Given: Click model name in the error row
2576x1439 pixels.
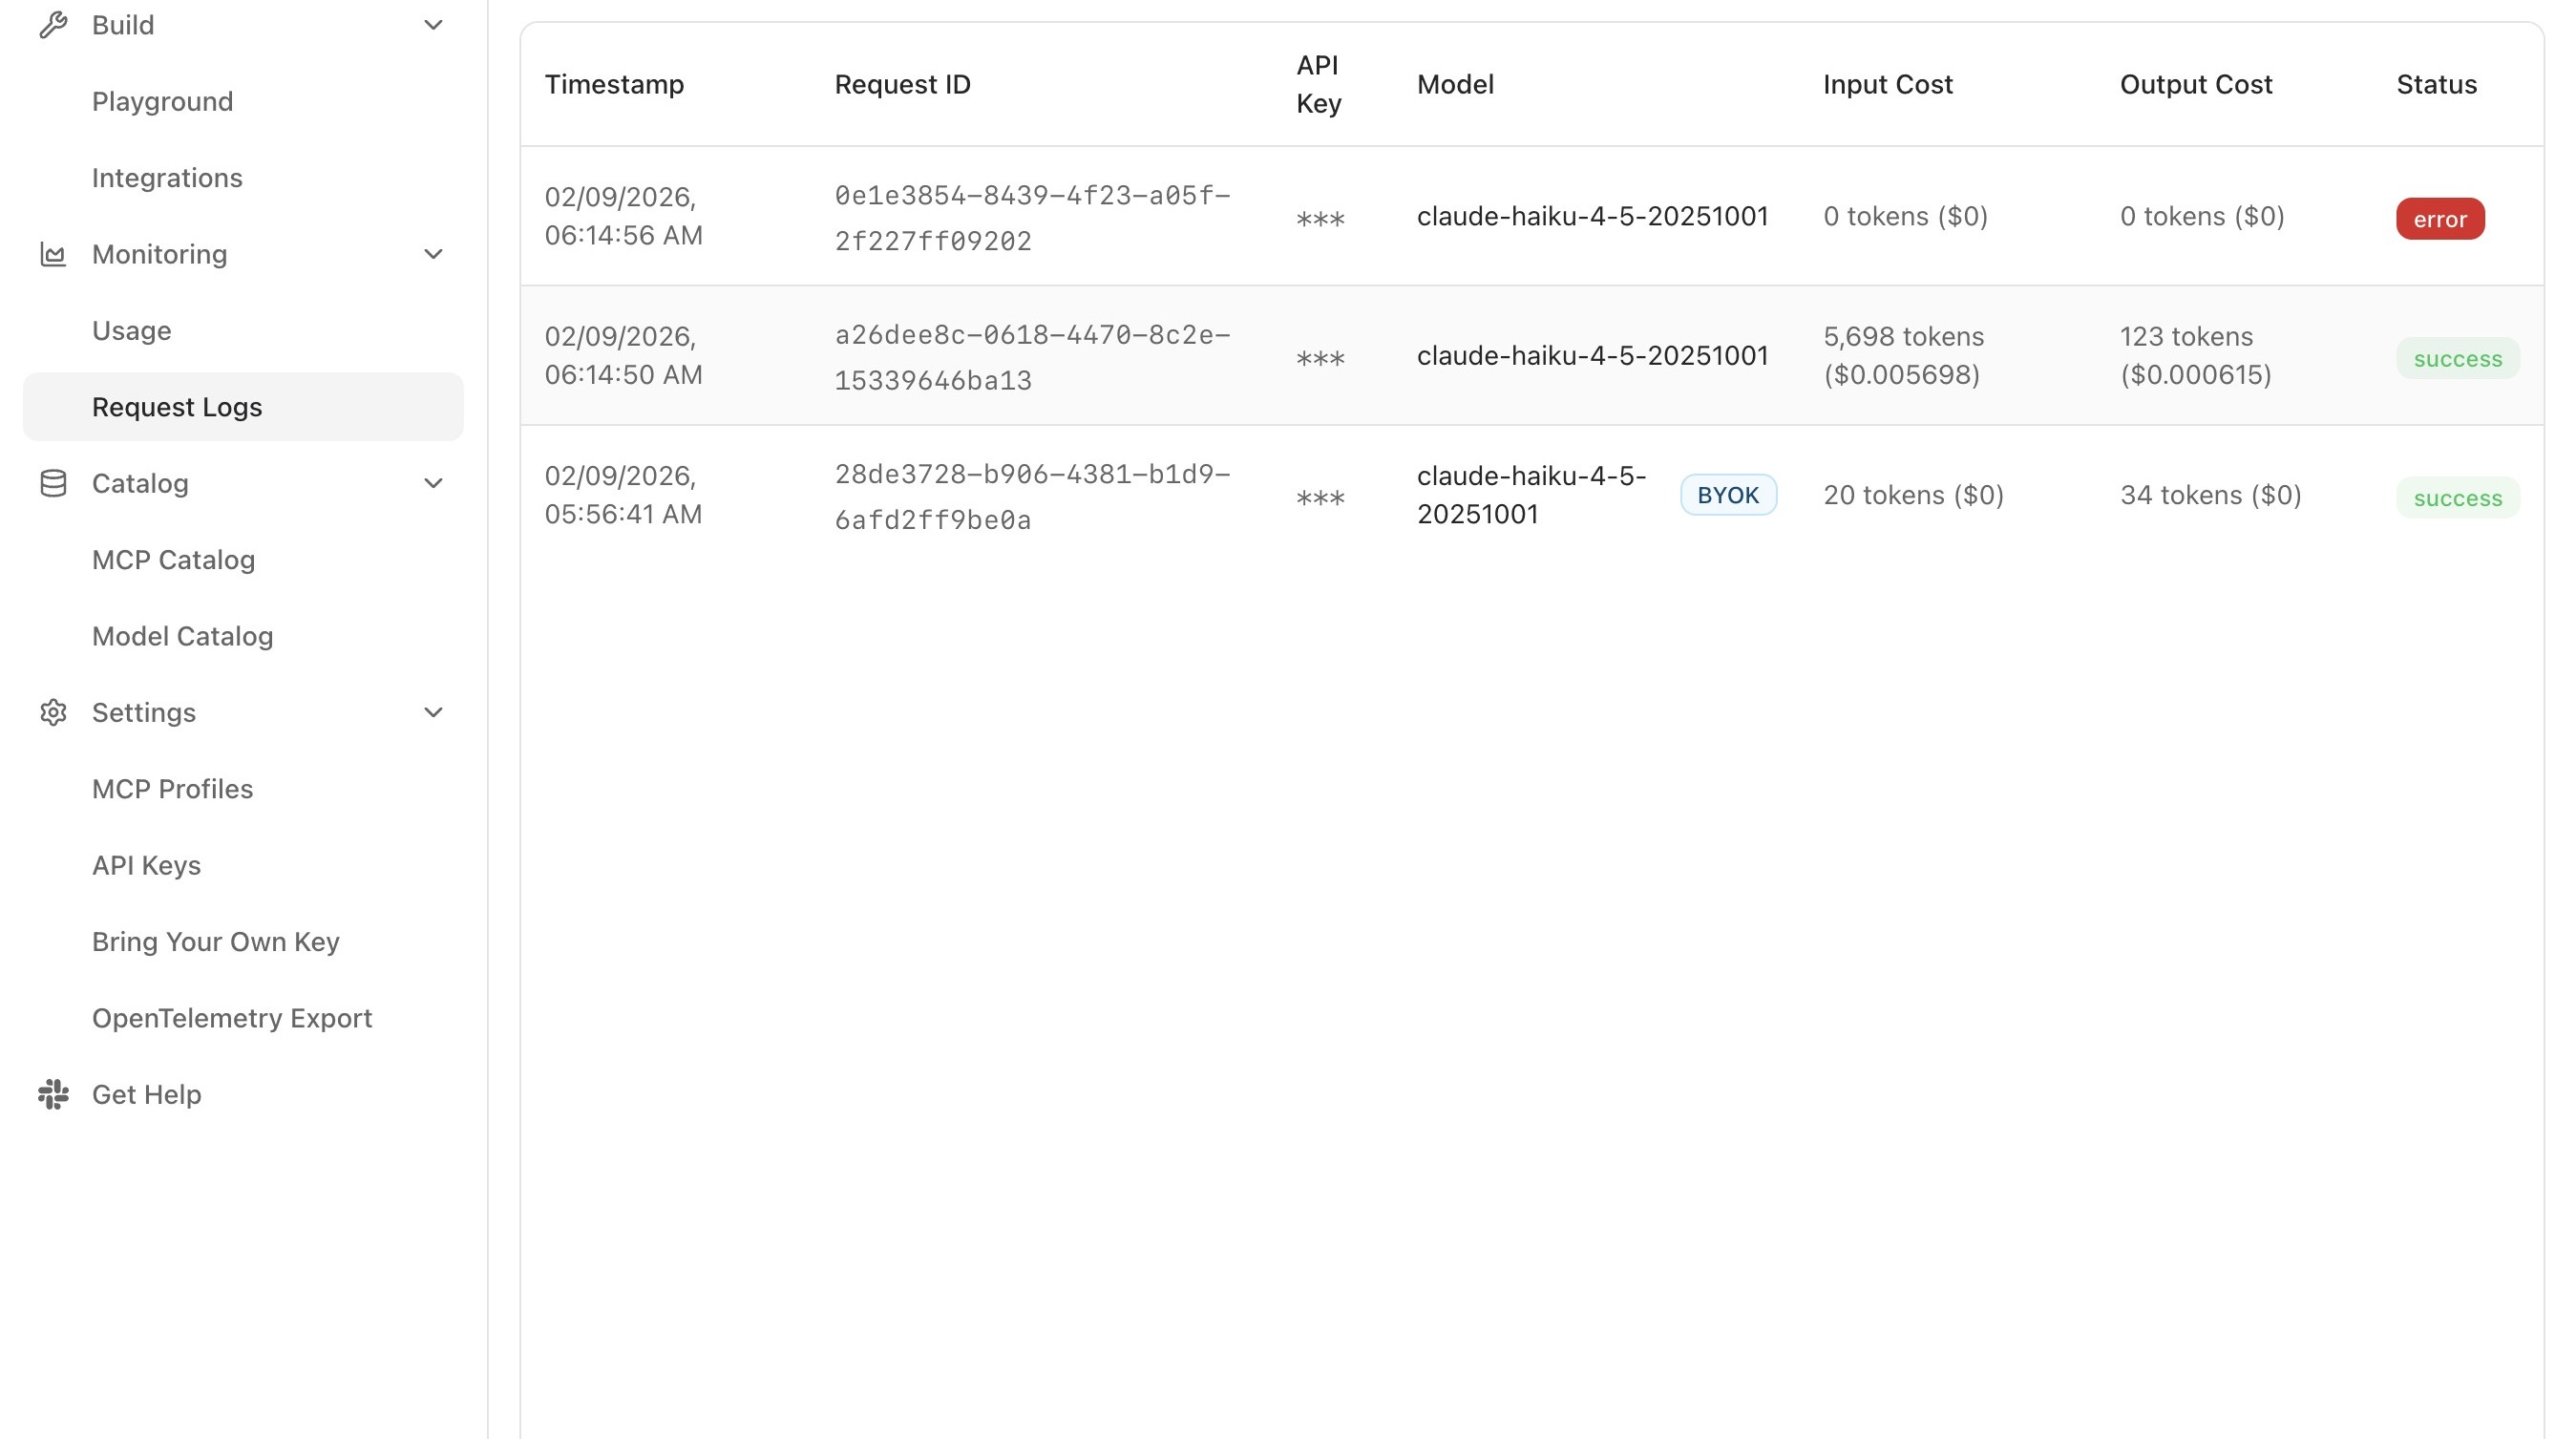Looking at the screenshot, I should coord(1592,216).
